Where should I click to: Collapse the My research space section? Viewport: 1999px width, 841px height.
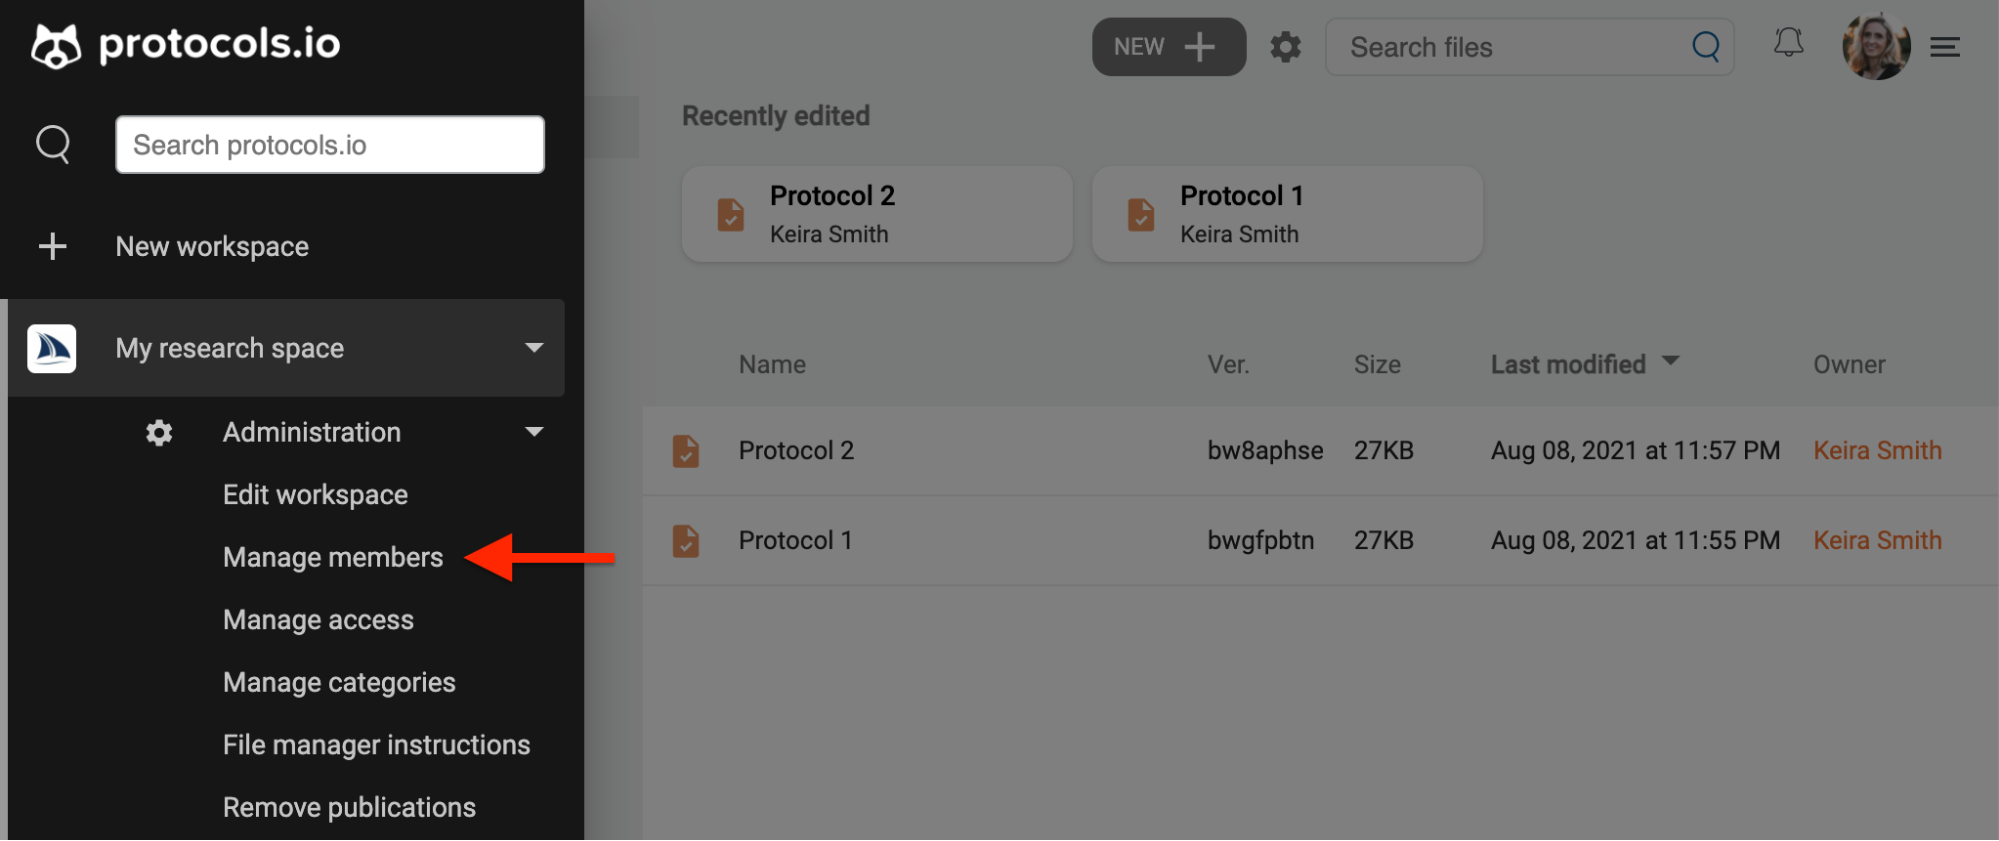[x=534, y=348]
